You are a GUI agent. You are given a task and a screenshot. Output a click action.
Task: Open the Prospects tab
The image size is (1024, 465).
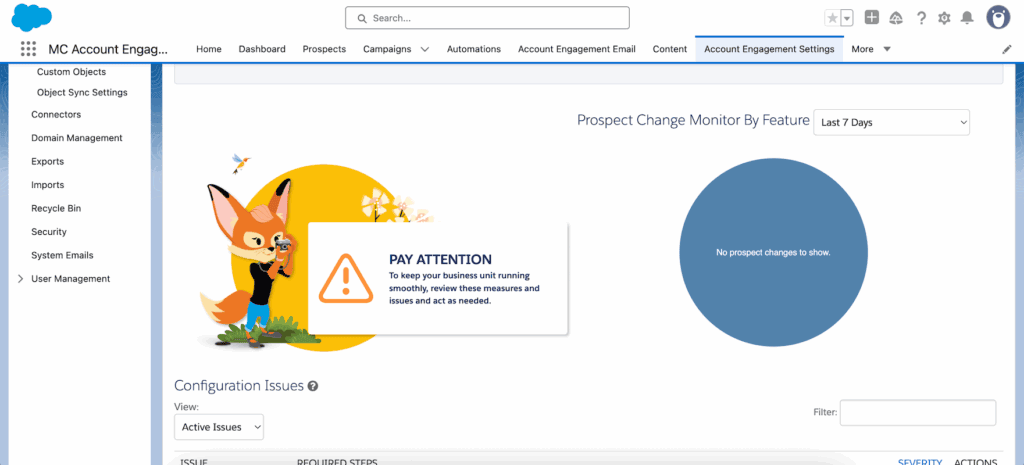[x=324, y=49]
